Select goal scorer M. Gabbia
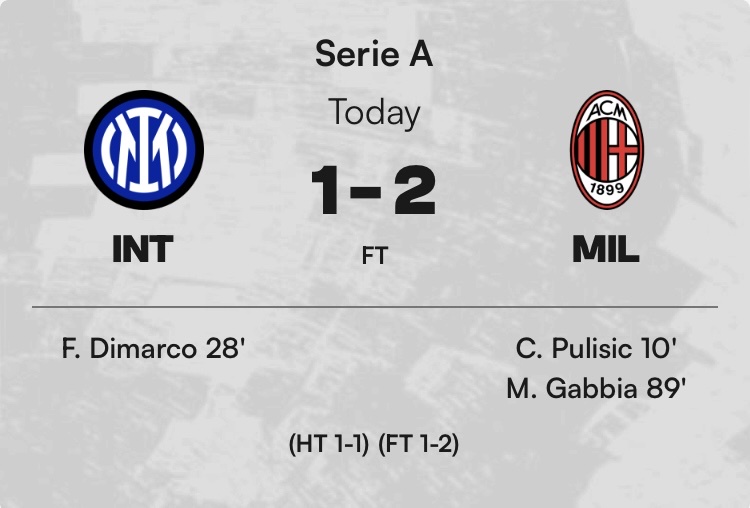Screen dimensions: 750x508 [569, 388]
